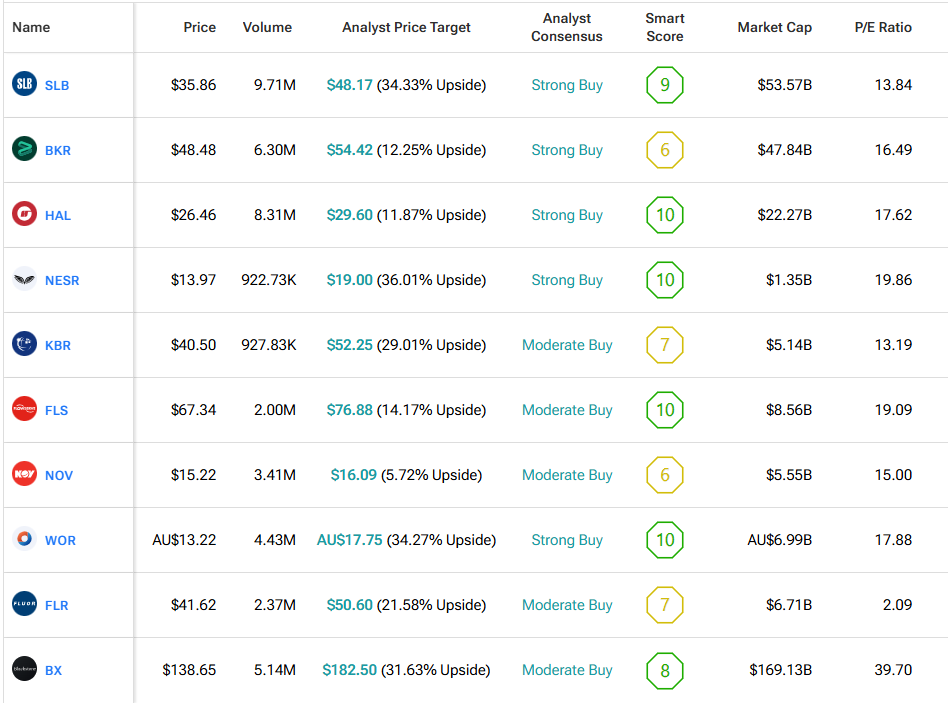Screen dimensions: 948x703
Task: Click Analyst Price Target column header
Action: (x=406, y=27)
